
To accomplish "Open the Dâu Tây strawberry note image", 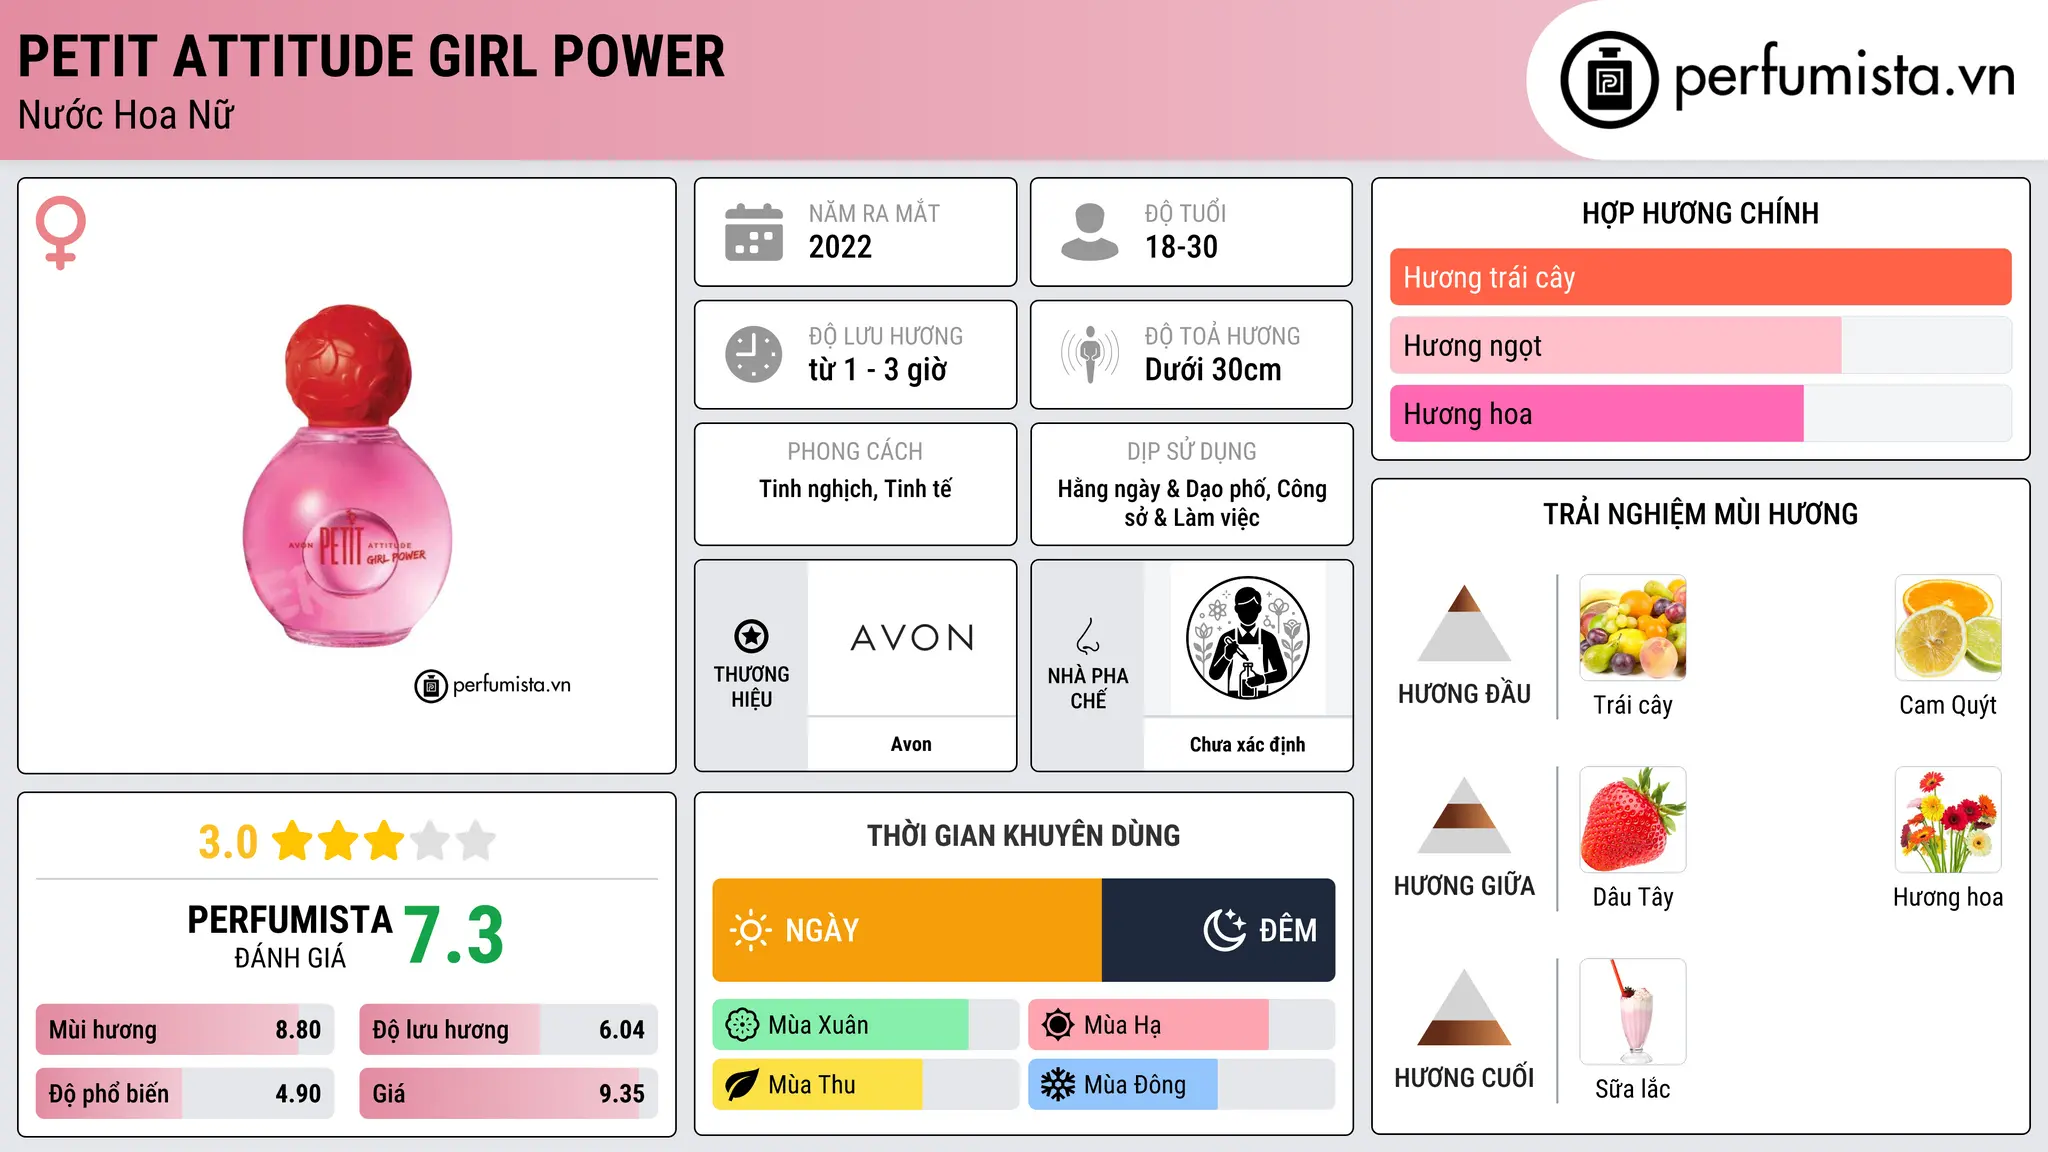I will (1633, 820).
